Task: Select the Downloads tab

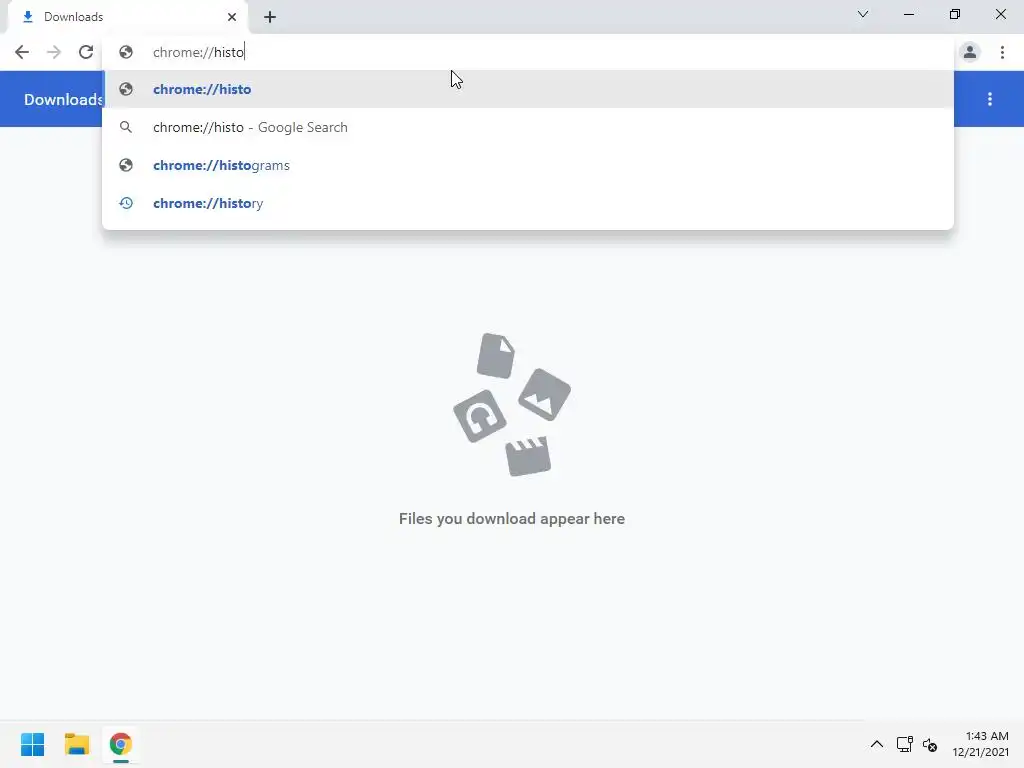Action: pos(127,17)
